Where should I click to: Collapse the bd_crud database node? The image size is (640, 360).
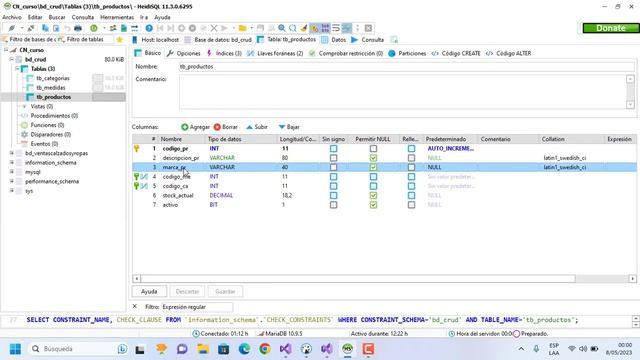click(12, 59)
